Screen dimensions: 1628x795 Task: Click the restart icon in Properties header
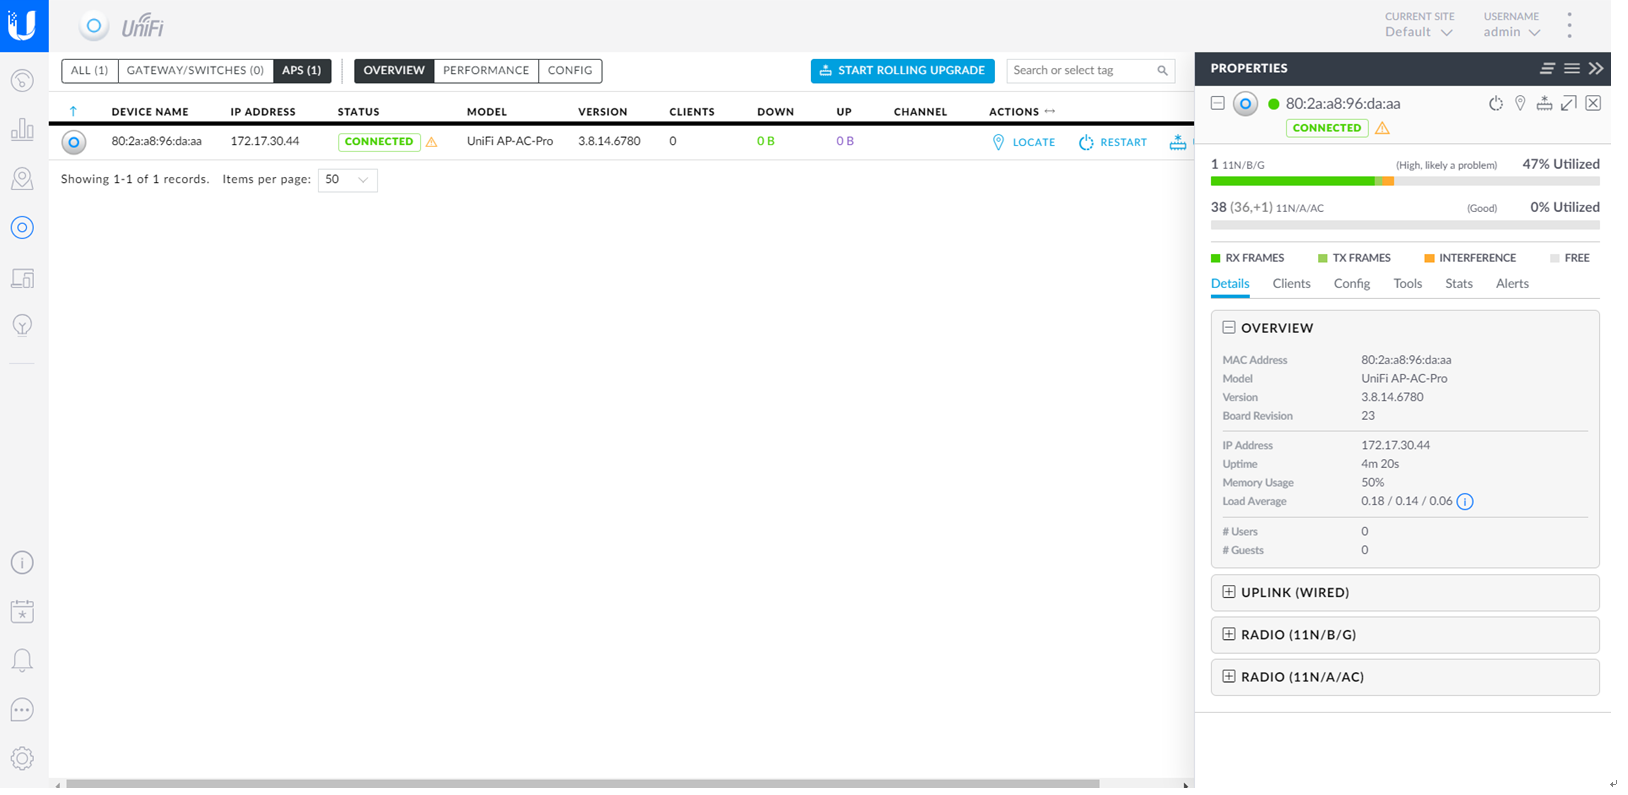(x=1495, y=104)
